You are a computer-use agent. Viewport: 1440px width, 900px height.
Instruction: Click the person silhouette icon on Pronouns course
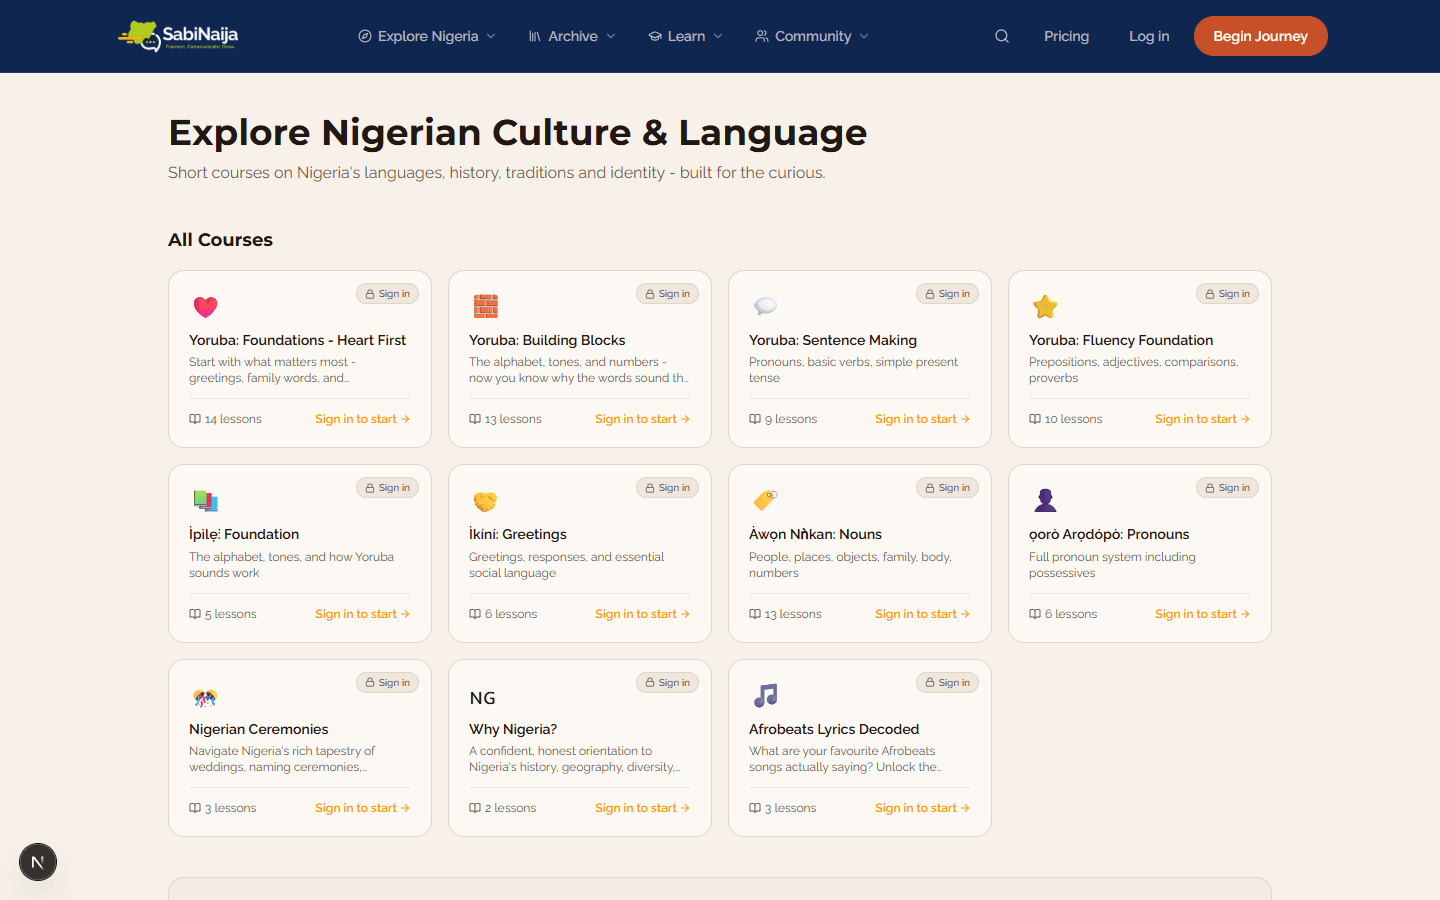click(x=1046, y=500)
